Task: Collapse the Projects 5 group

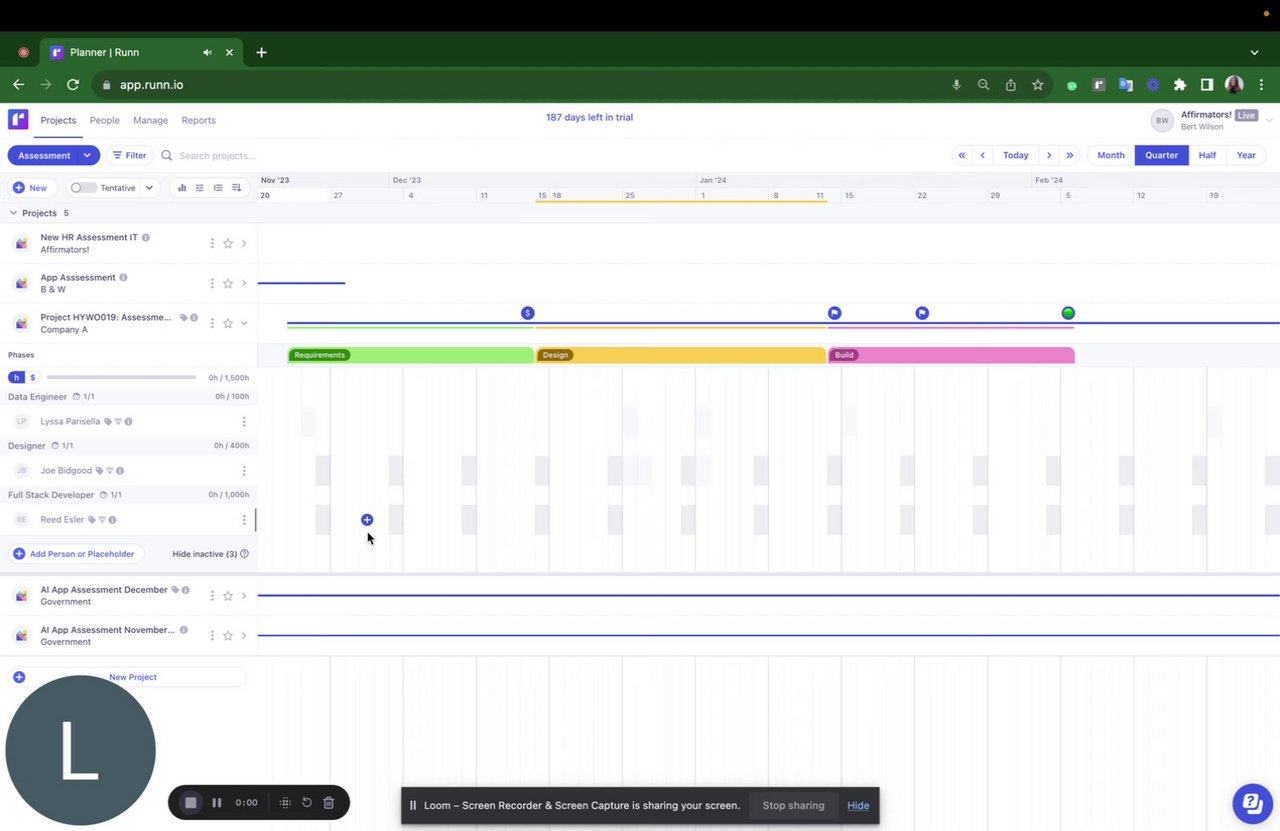Action: coord(13,213)
